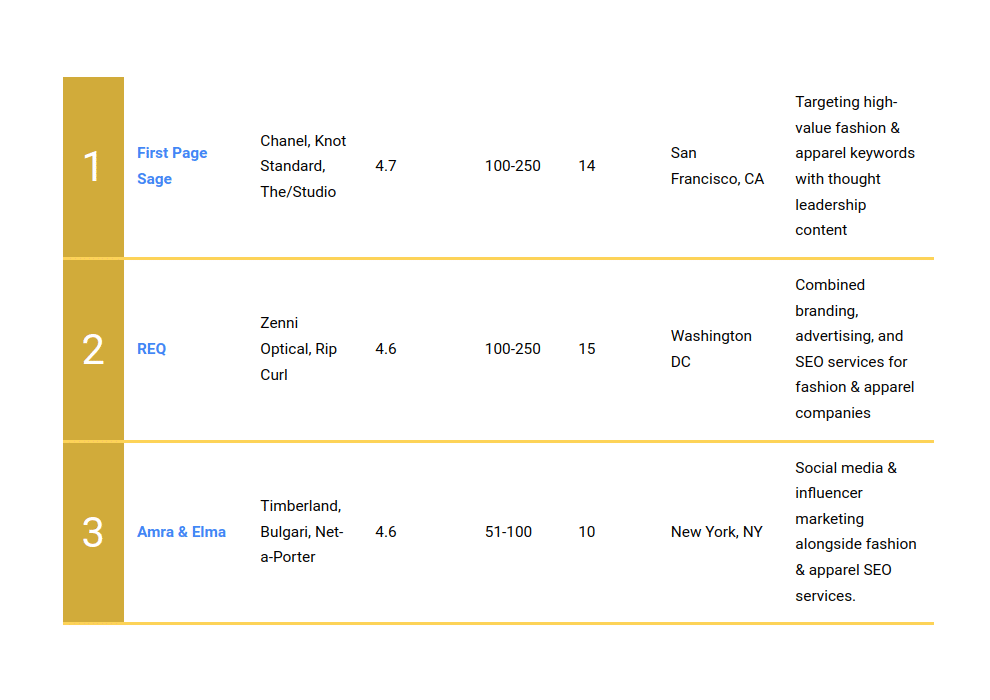This screenshot has height=700, width=990.
Task: Click the 'San Francisco, CA' location
Action: [717, 166]
